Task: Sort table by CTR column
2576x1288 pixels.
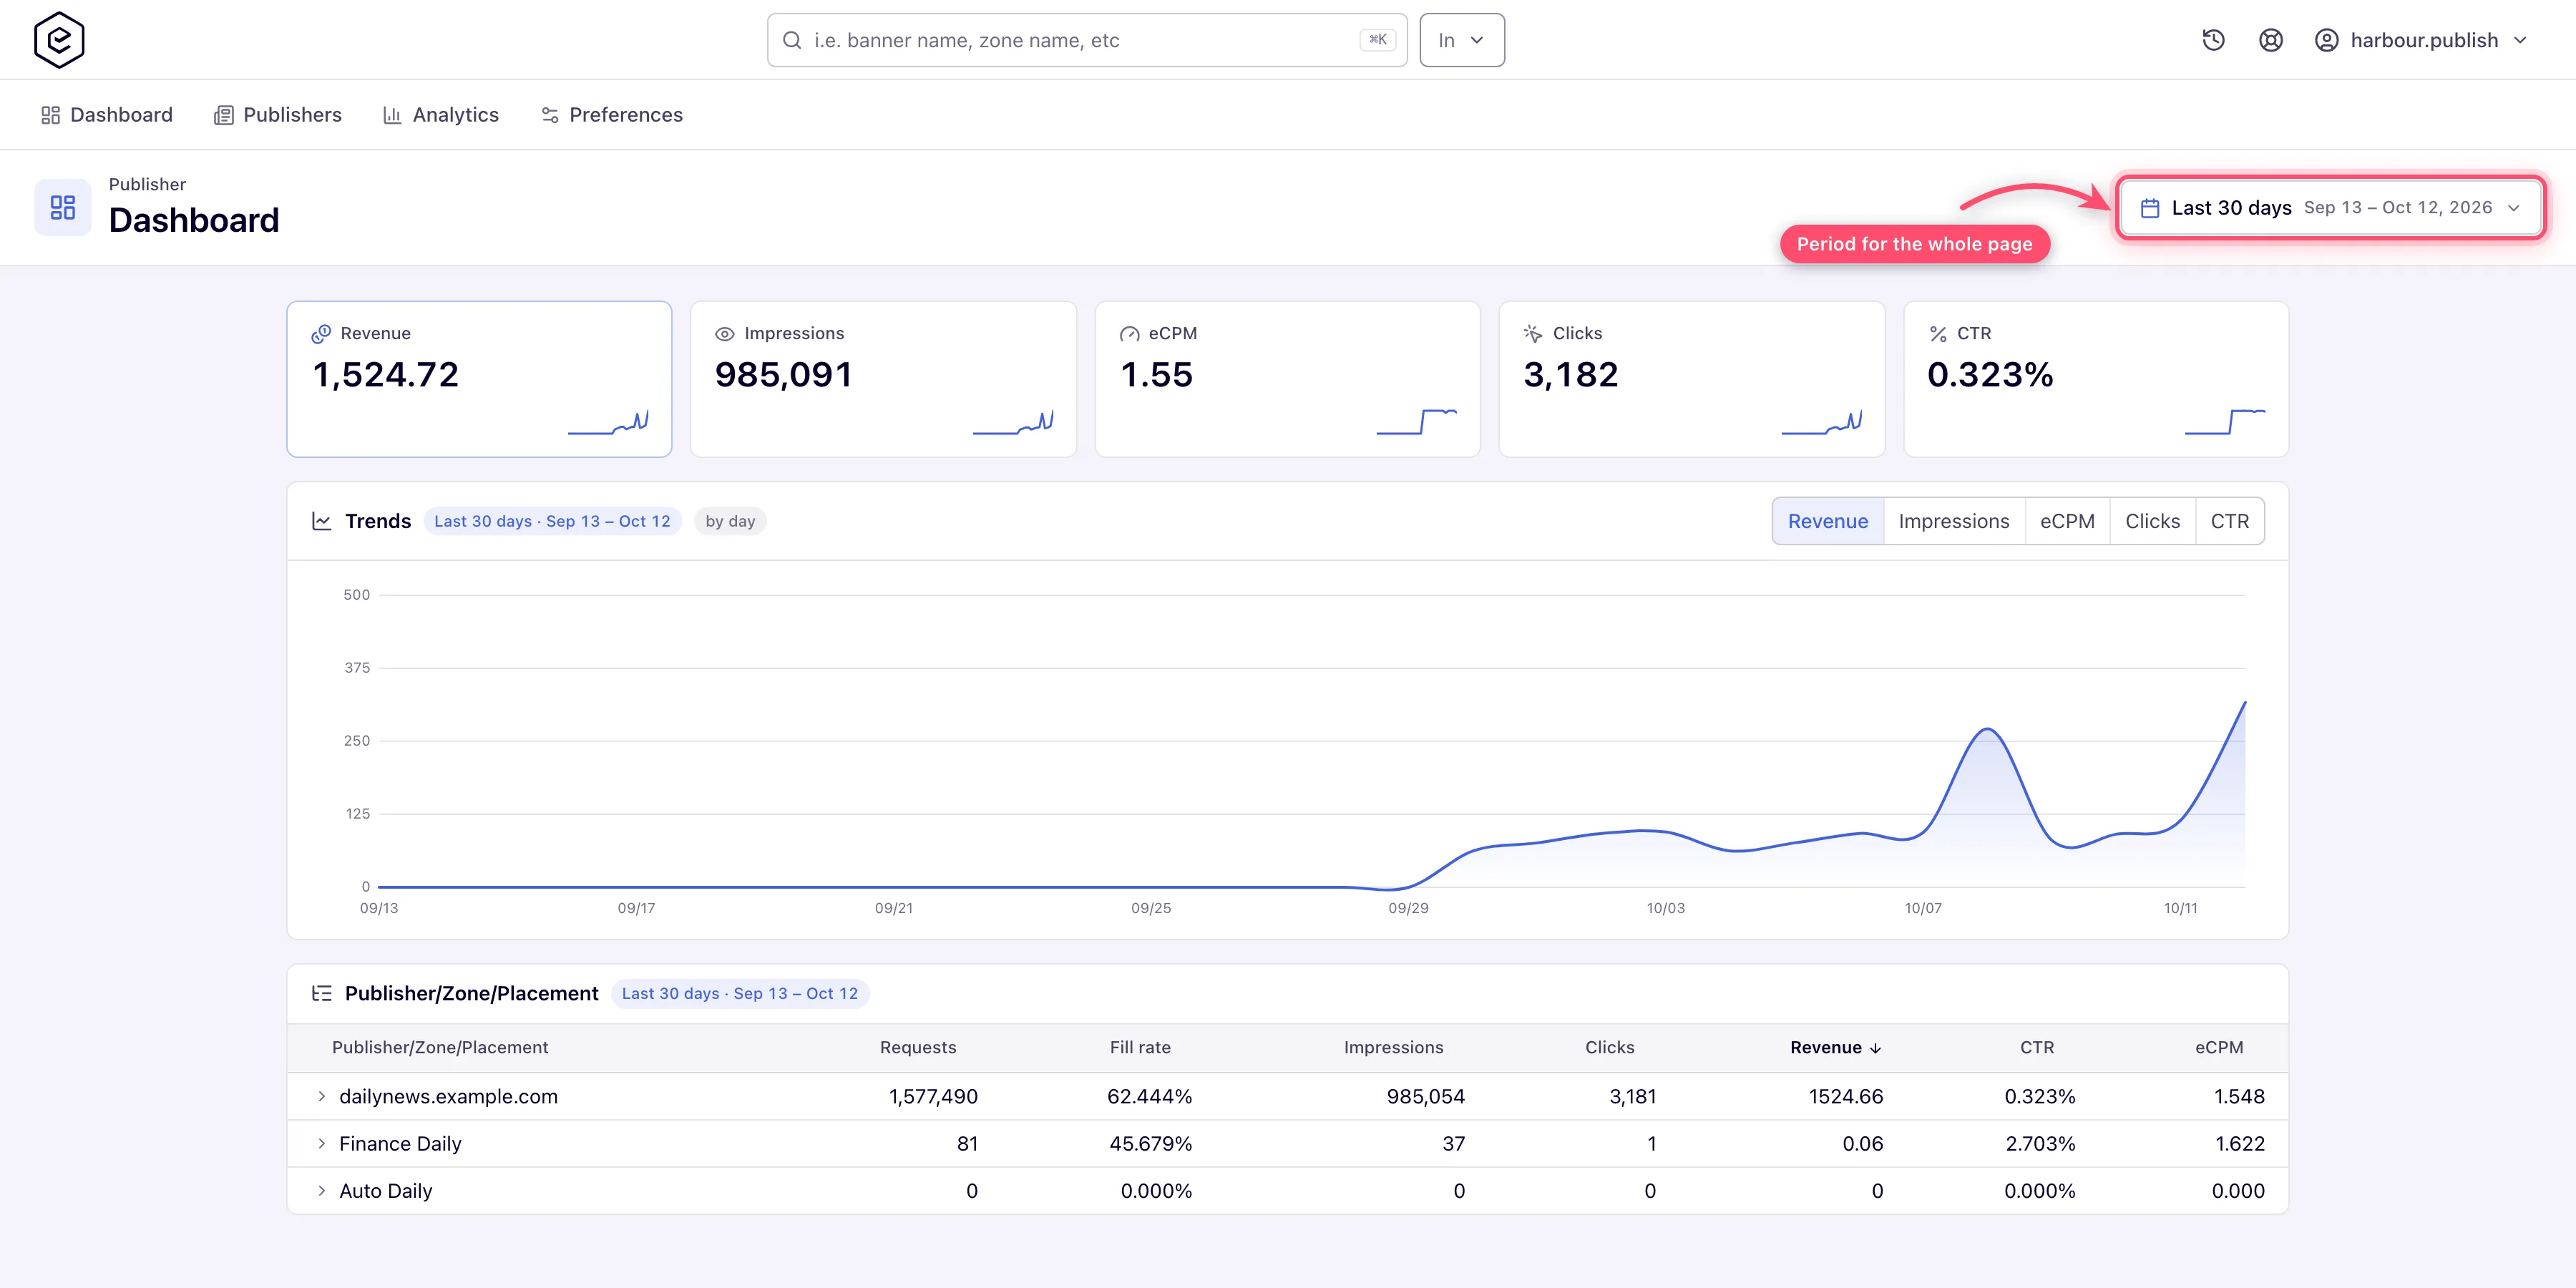Action: (x=2037, y=1048)
